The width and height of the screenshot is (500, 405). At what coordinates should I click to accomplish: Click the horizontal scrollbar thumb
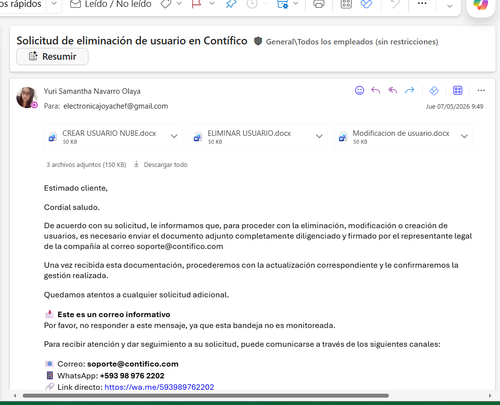coord(206,396)
